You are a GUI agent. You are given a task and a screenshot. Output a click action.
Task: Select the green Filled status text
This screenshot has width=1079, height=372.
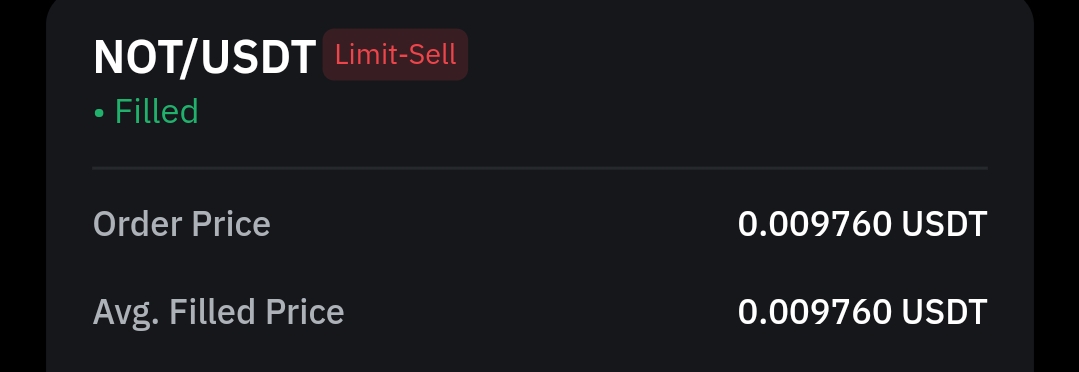click(x=156, y=111)
